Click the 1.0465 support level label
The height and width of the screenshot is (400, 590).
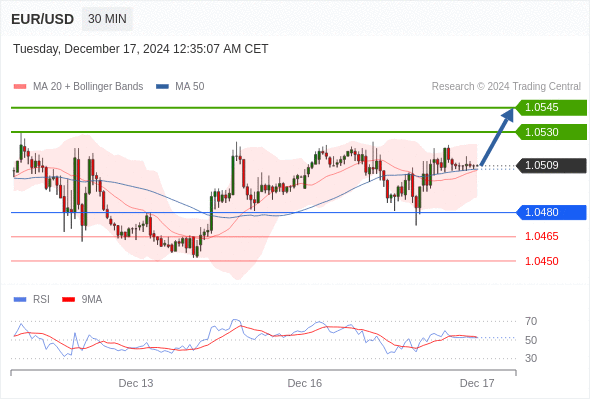[x=541, y=237]
